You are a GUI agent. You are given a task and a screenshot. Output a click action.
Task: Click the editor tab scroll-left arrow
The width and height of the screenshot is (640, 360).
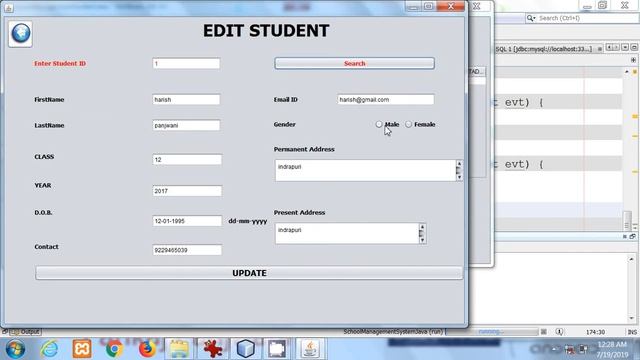click(x=609, y=48)
